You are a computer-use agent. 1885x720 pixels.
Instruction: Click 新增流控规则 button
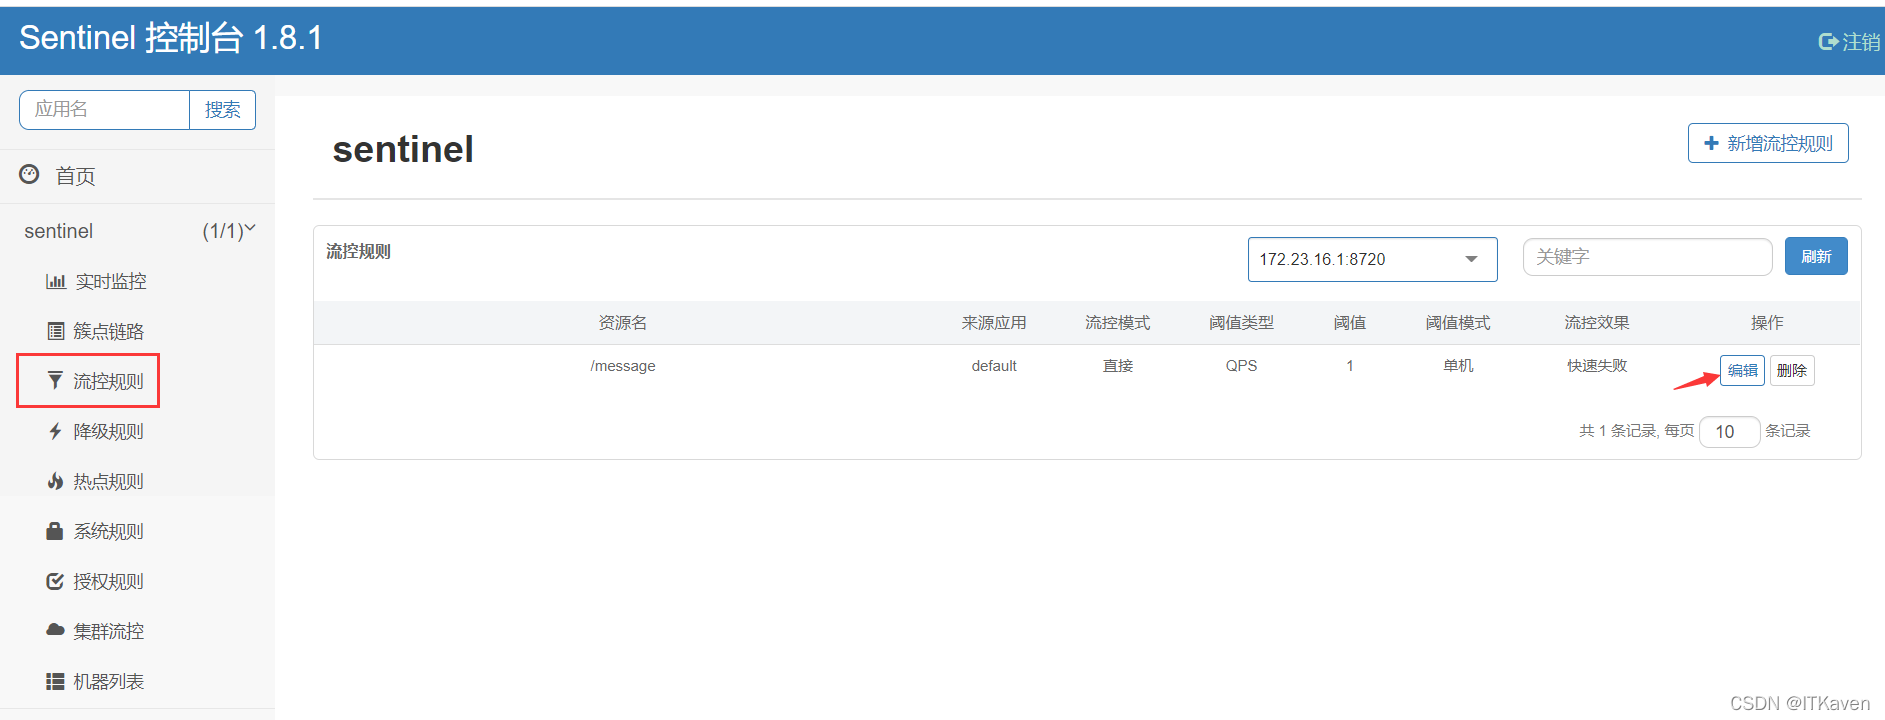(x=1768, y=143)
